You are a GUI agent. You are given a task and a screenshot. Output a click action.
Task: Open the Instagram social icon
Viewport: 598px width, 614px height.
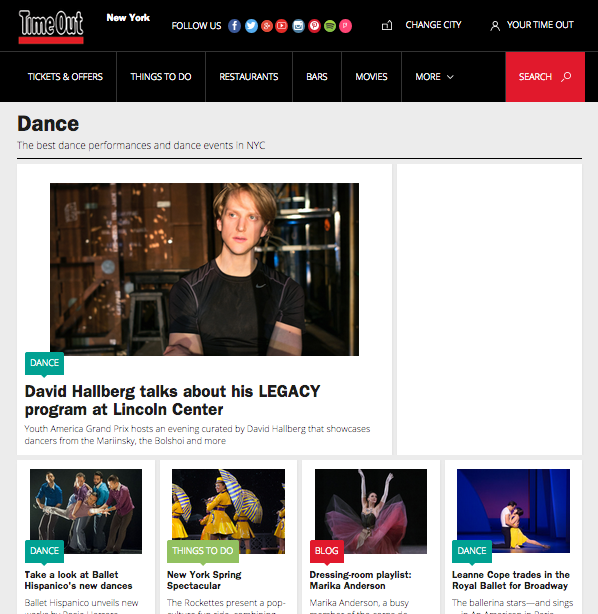(298, 26)
